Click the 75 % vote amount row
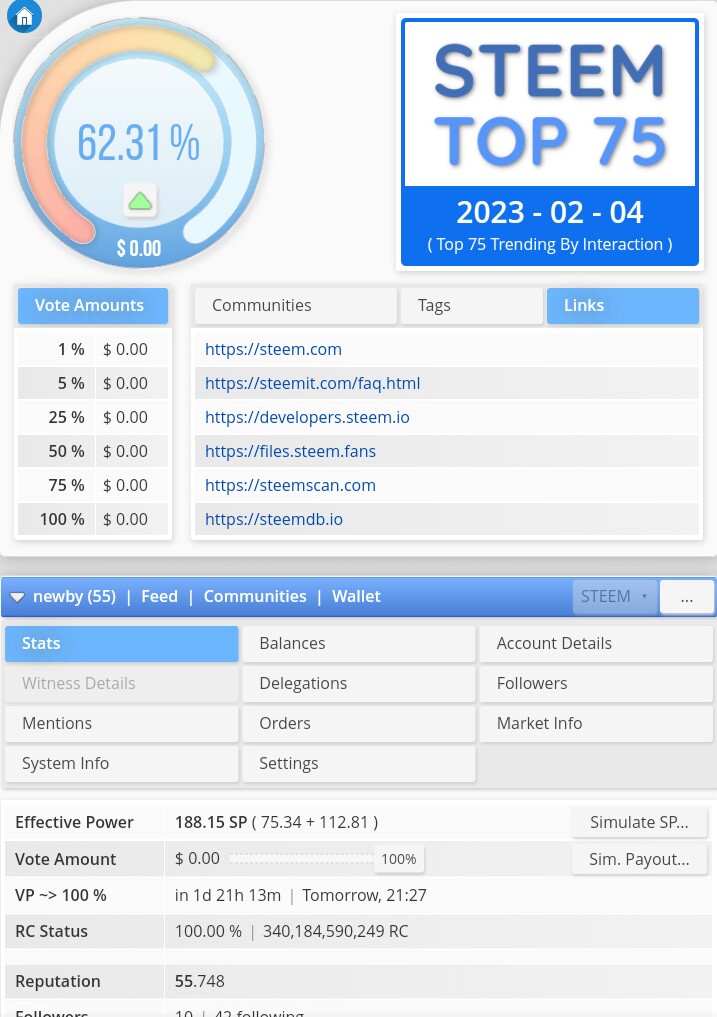 (x=93, y=485)
